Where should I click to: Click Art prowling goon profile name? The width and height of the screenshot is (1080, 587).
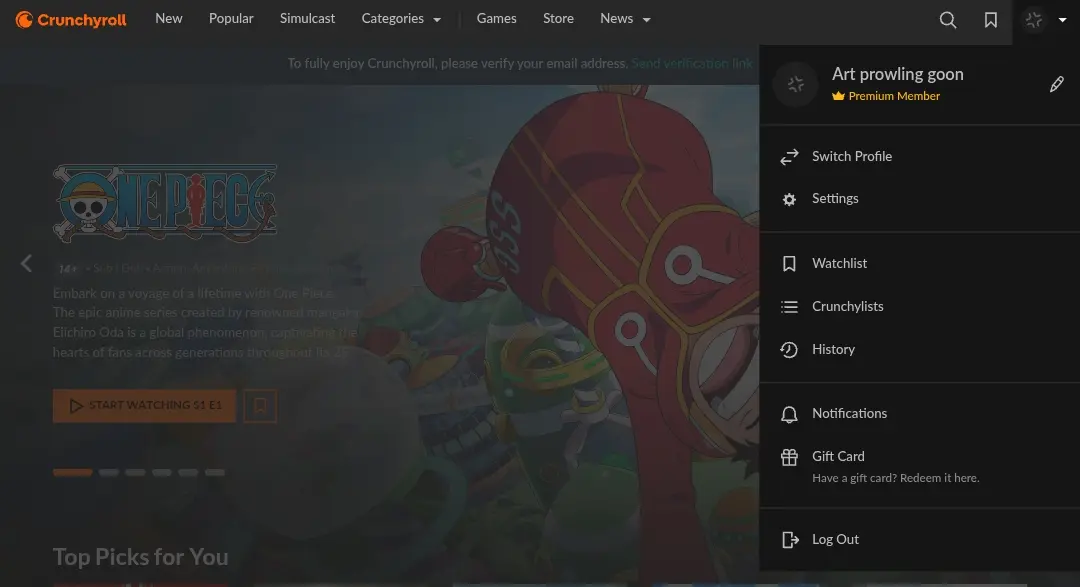(897, 74)
